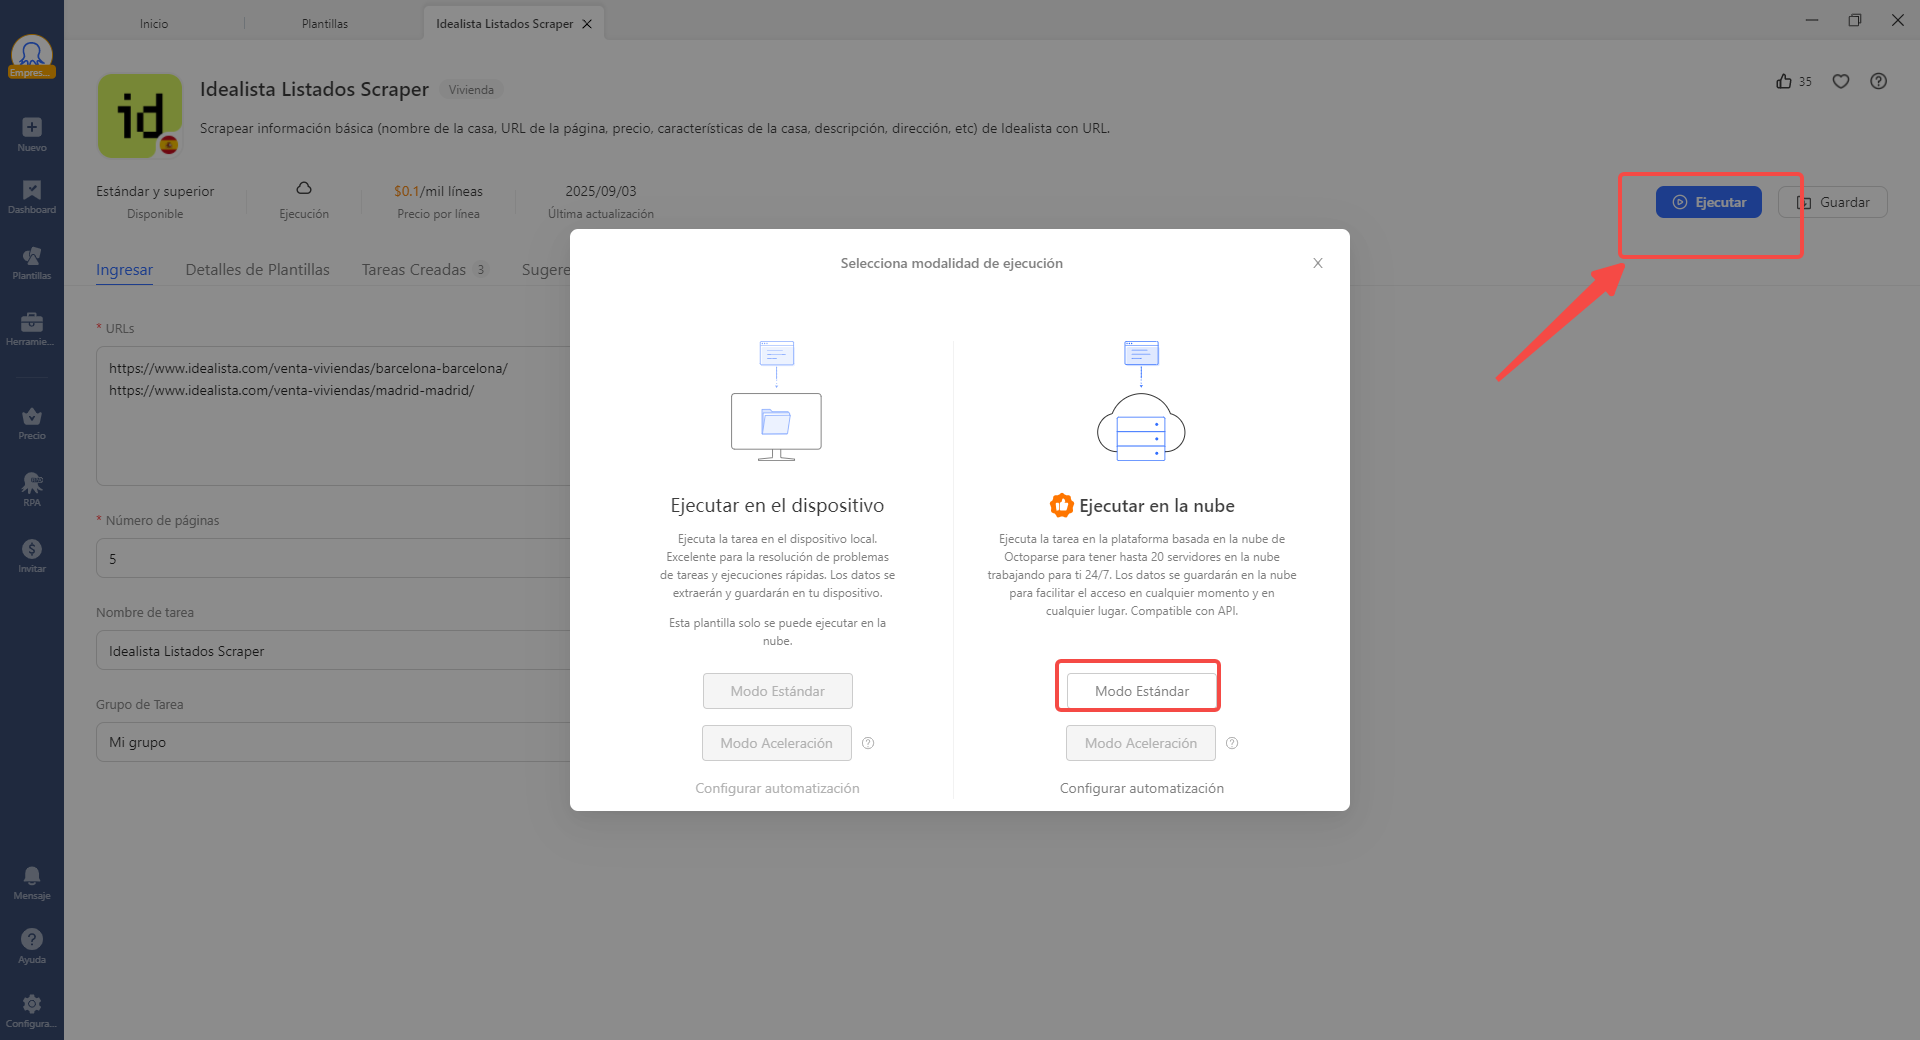Click the Nuevo icon in sidebar

(x=32, y=128)
